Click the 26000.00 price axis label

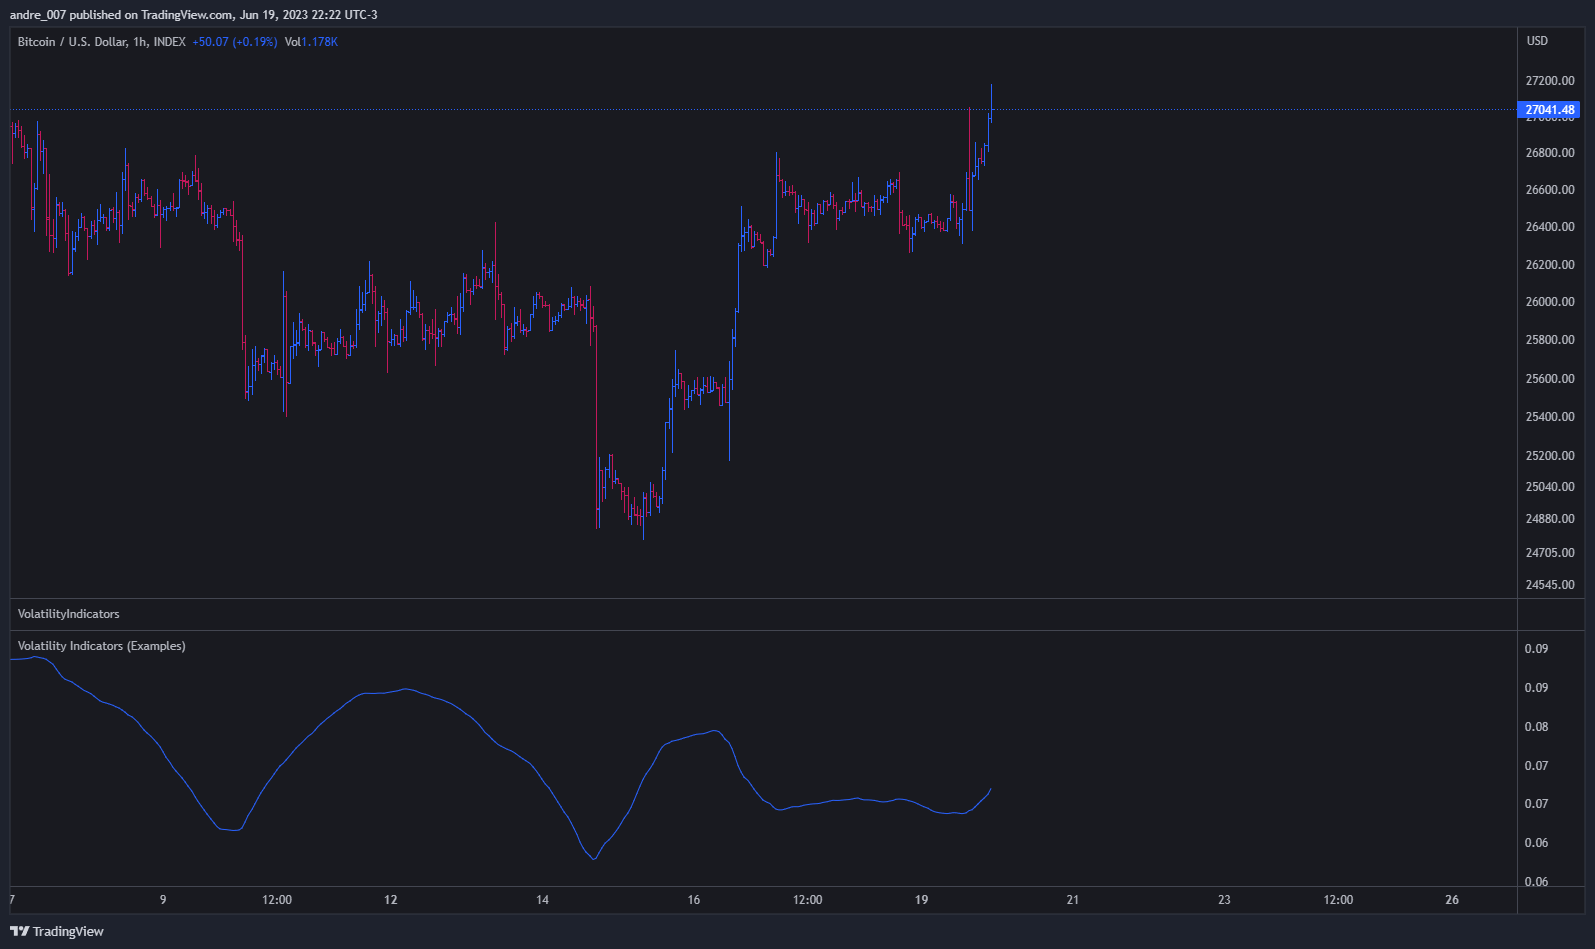click(x=1550, y=302)
